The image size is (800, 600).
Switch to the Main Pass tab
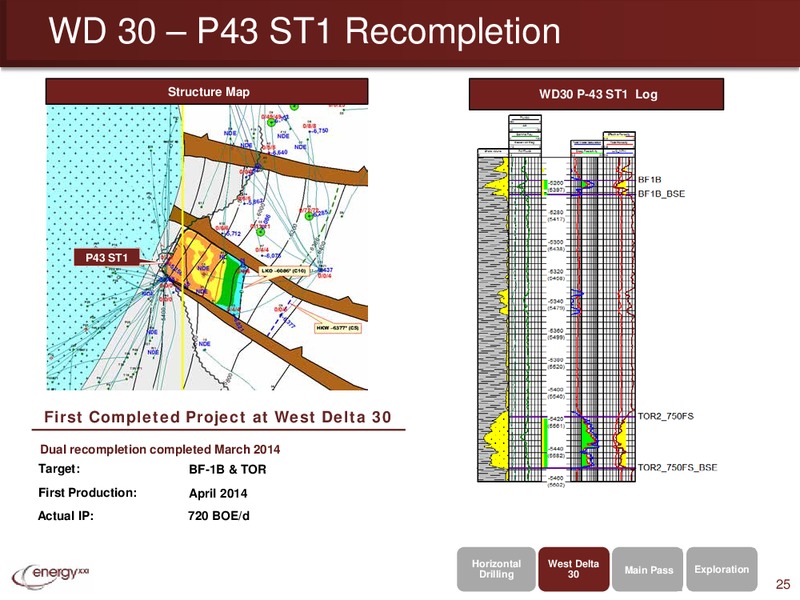[648, 569]
